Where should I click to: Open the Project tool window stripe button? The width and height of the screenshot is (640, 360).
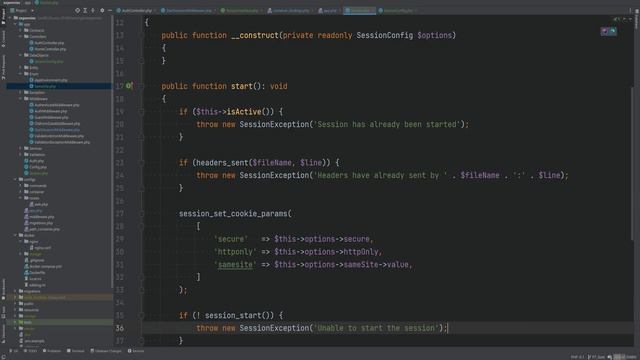click(4, 18)
